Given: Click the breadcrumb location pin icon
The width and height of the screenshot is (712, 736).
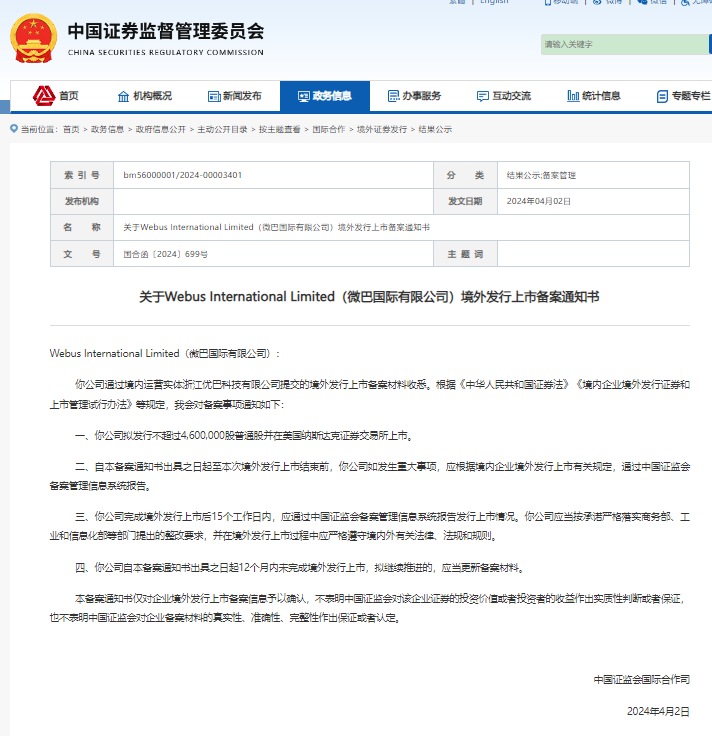Looking at the screenshot, I should [14, 129].
